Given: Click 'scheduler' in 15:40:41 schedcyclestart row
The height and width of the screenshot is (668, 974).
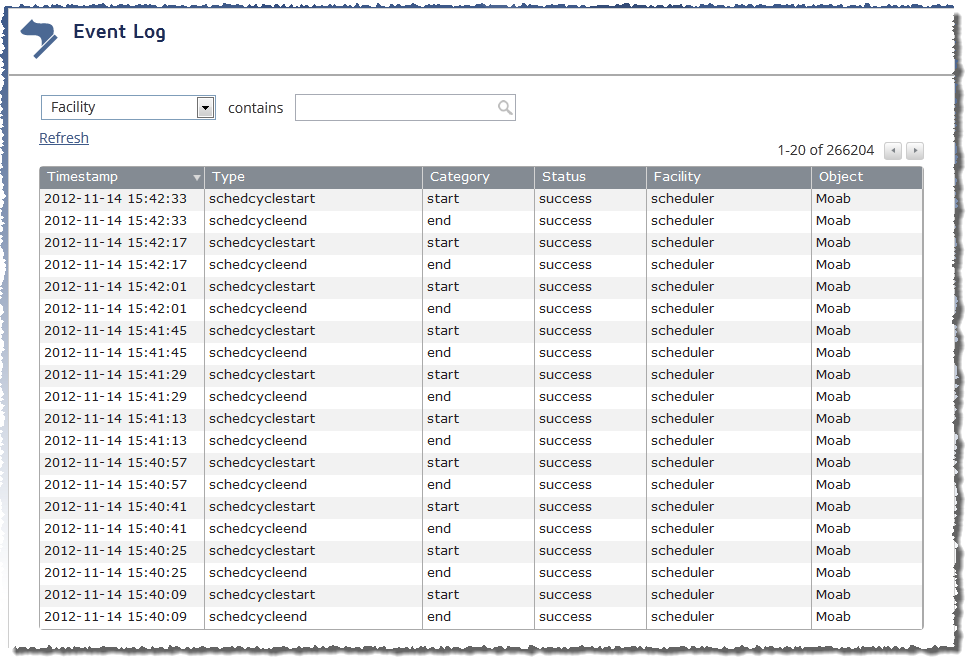Looking at the screenshot, I should point(682,507).
